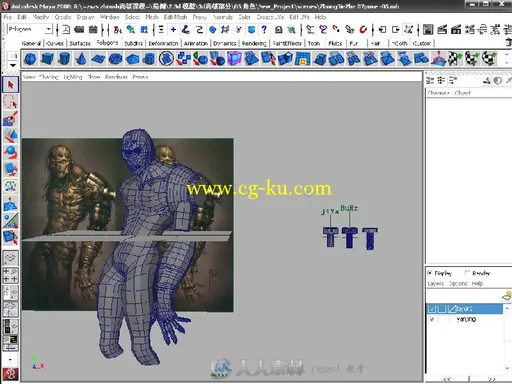Click the Save Scene icon
This screenshot has width=512, height=384.
pos(93,30)
